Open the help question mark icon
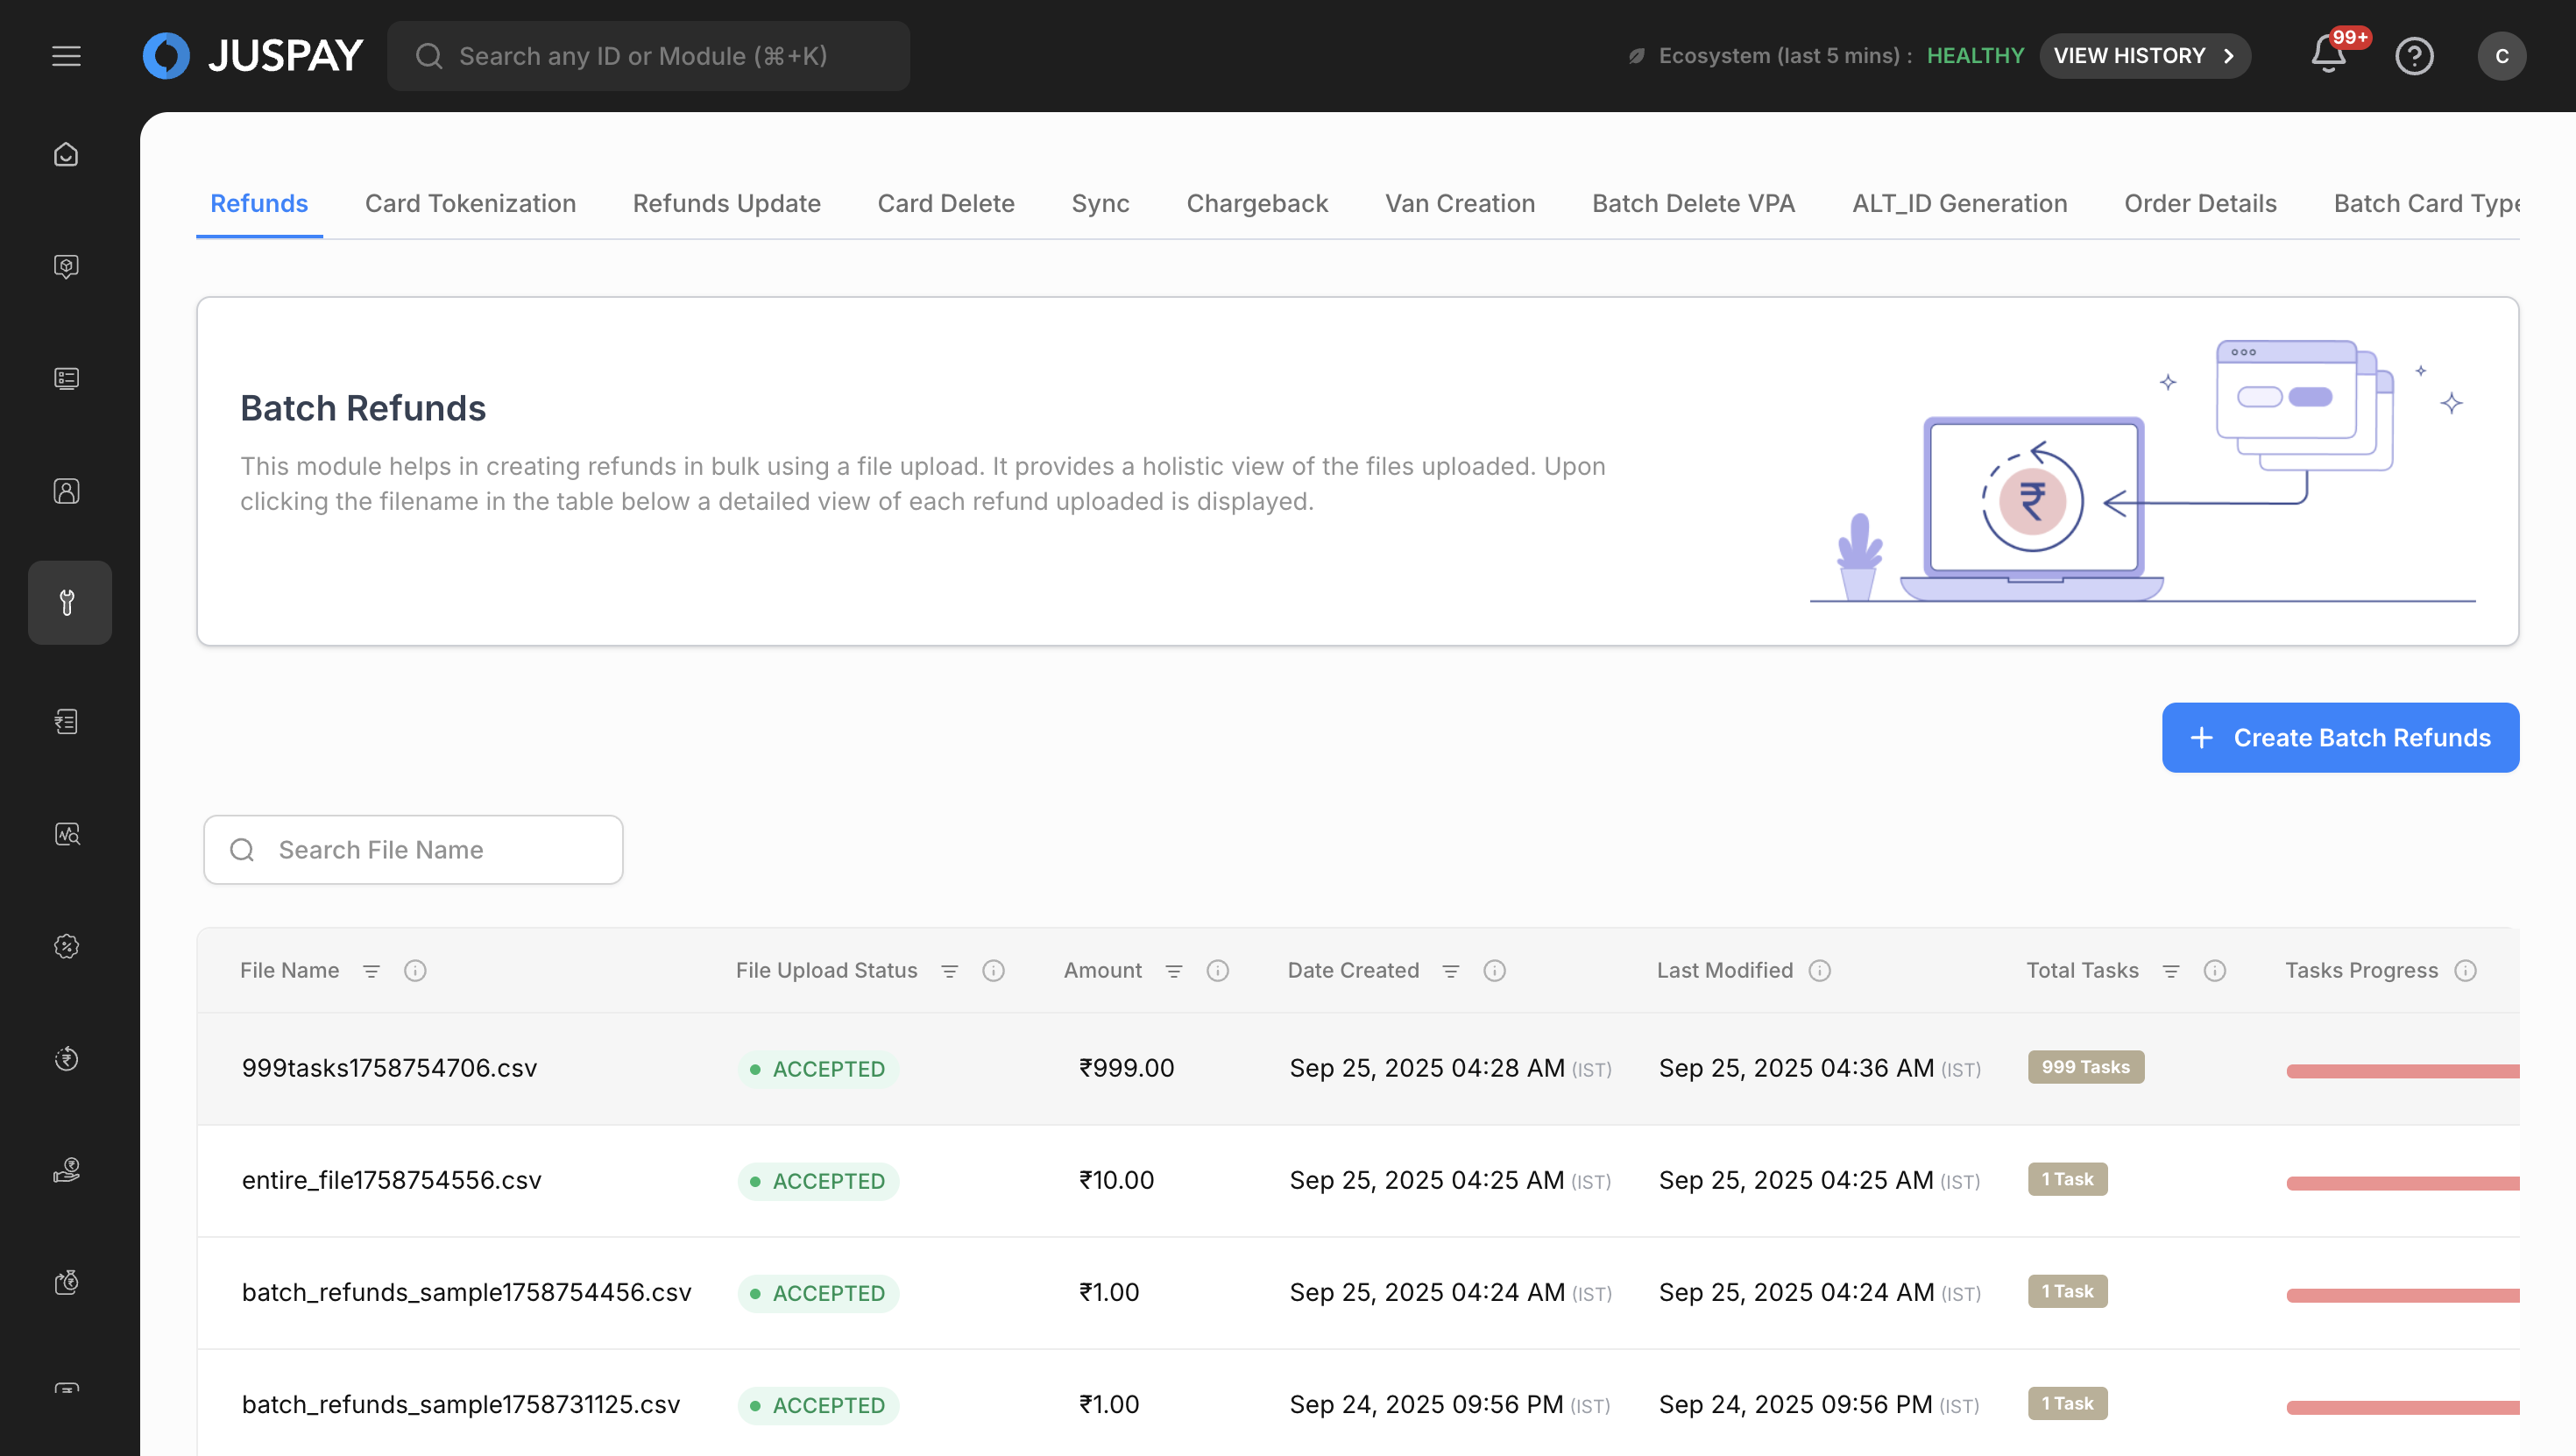The height and width of the screenshot is (1456, 2576). click(2414, 56)
